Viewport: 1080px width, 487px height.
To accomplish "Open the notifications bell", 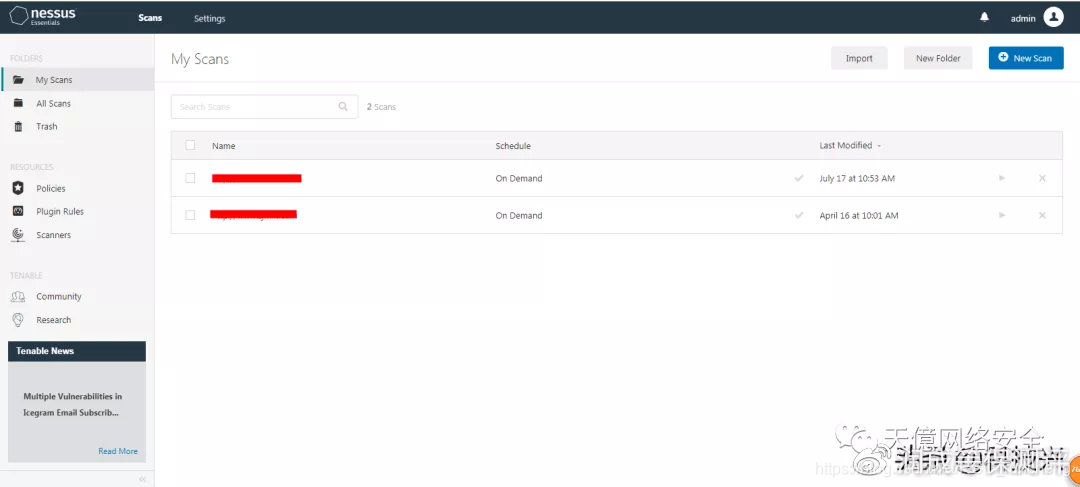I will pyautogui.click(x=984, y=17).
